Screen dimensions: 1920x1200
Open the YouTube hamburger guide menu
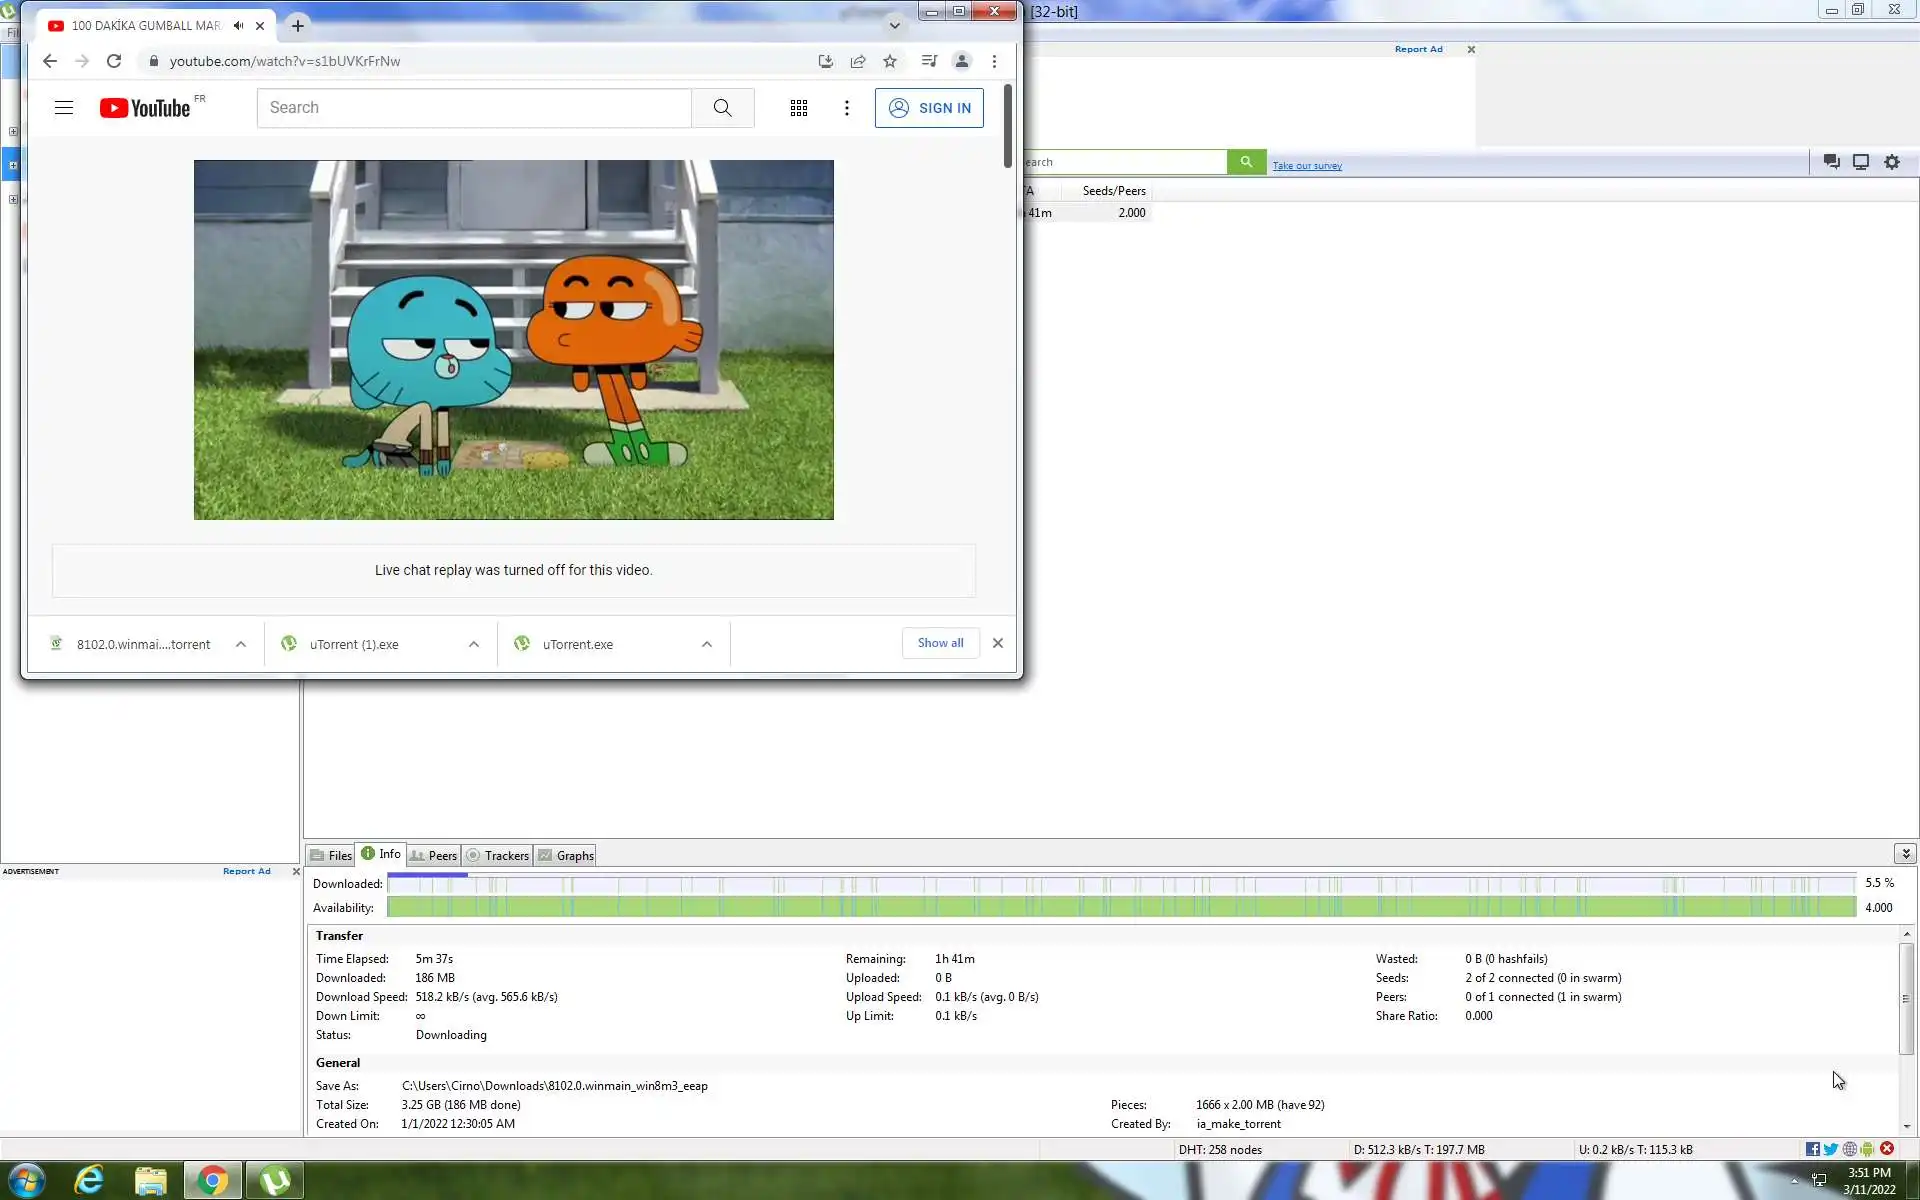pyautogui.click(x=64, y=108)
